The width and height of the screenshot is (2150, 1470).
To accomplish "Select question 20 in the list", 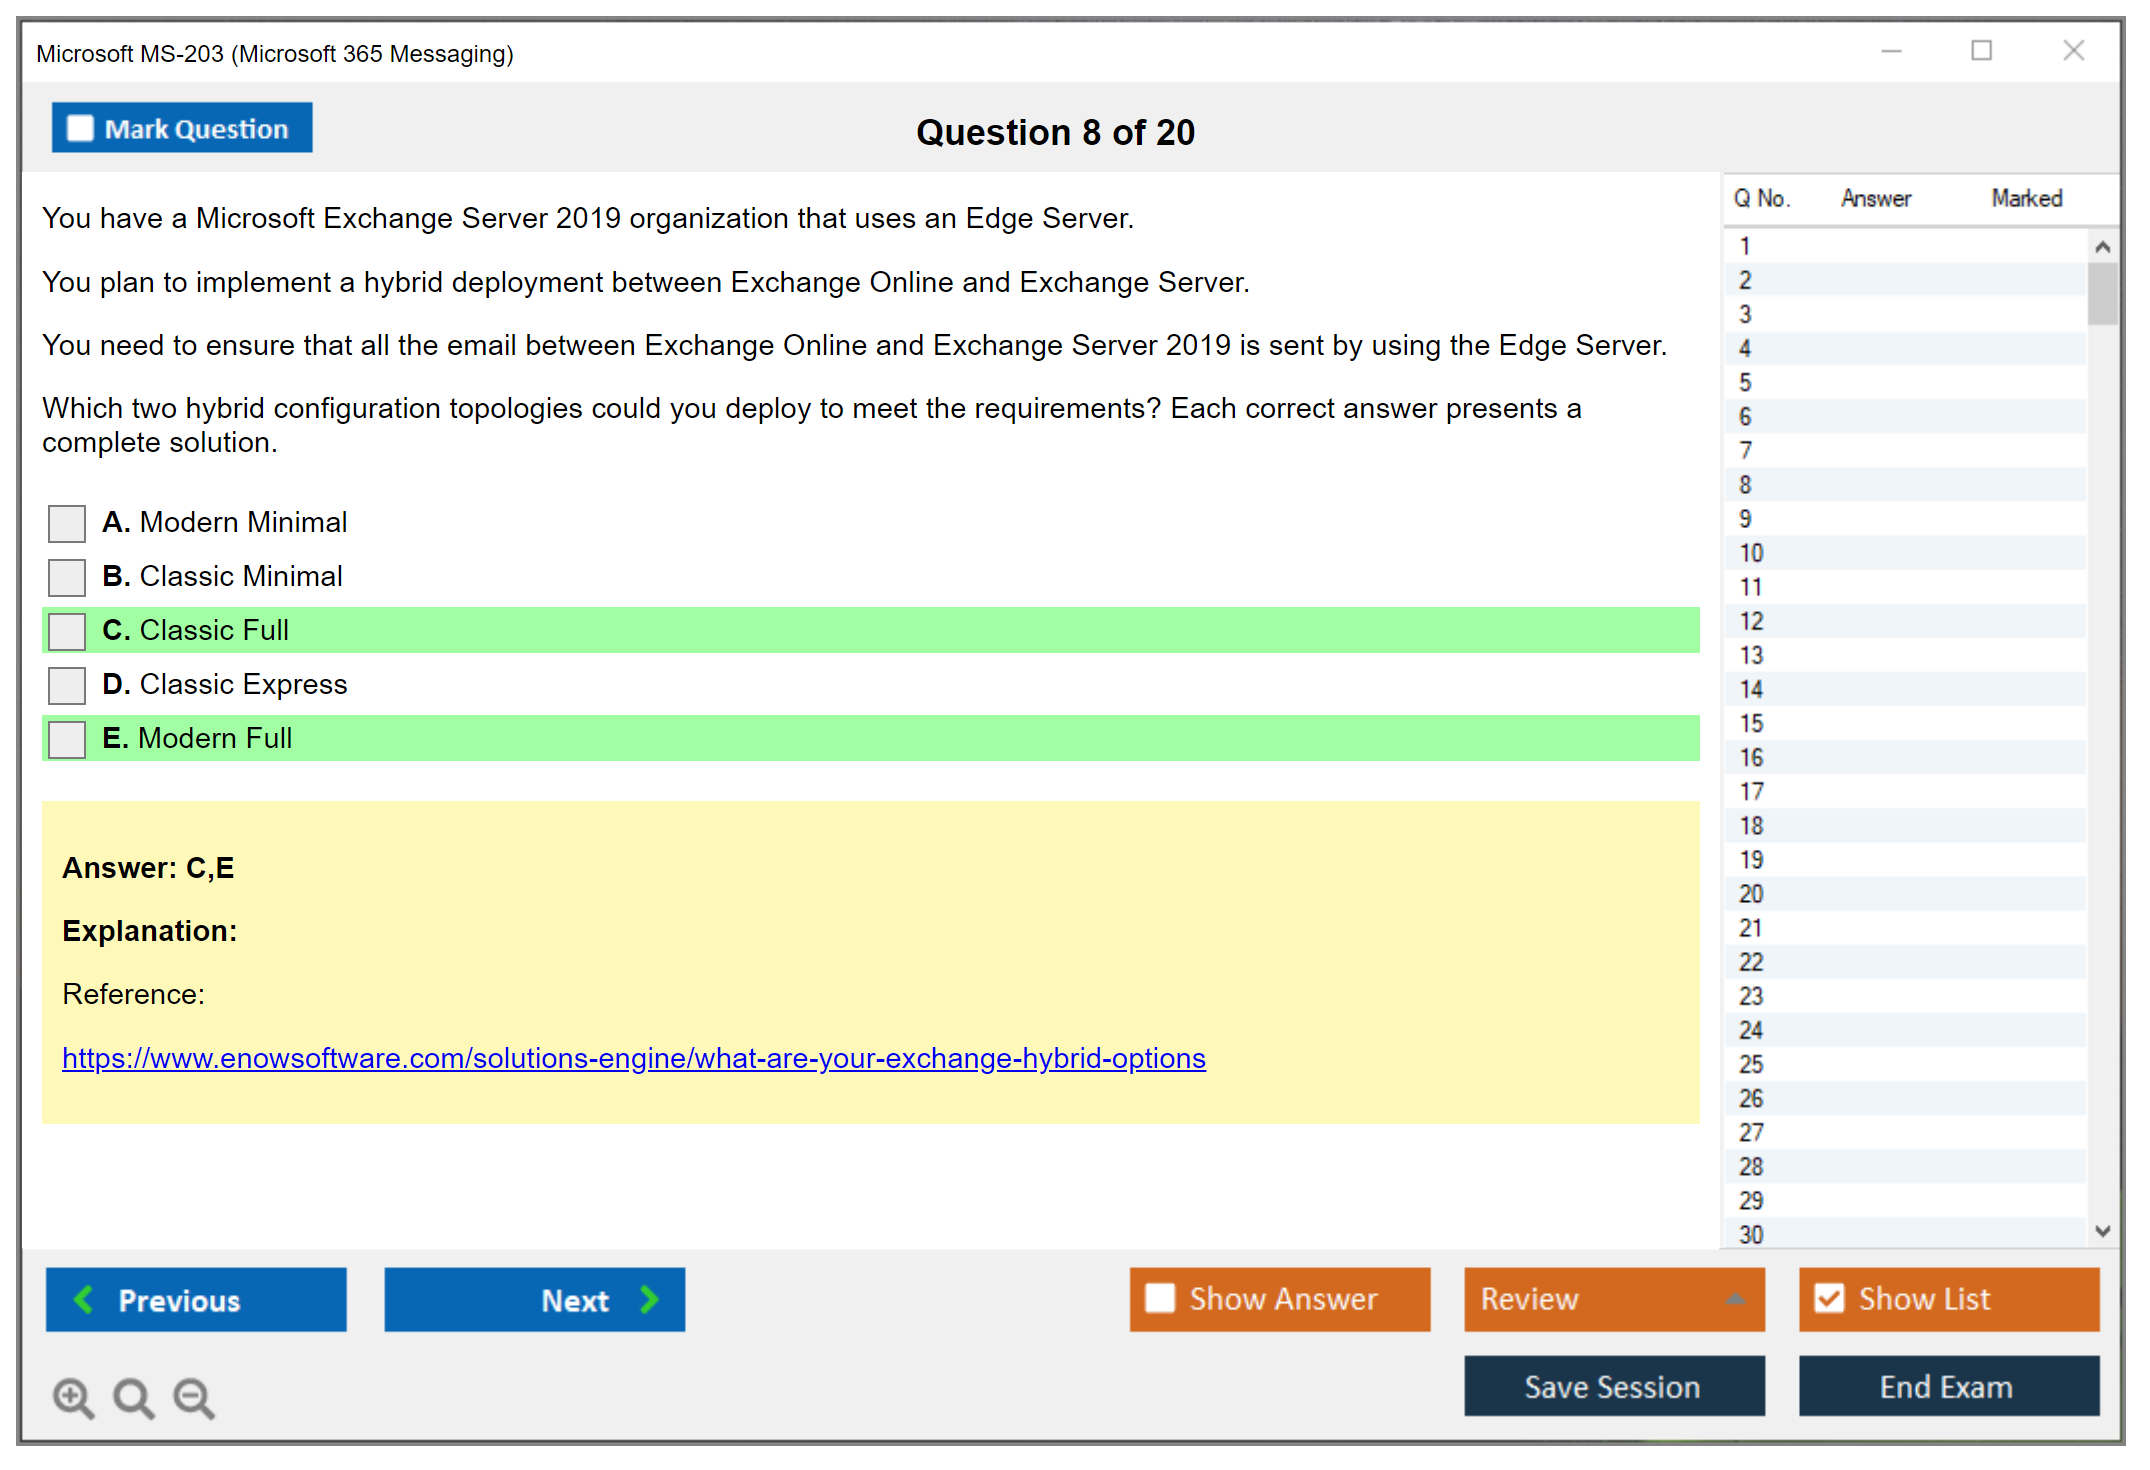I will click(x=1751, y=894).
